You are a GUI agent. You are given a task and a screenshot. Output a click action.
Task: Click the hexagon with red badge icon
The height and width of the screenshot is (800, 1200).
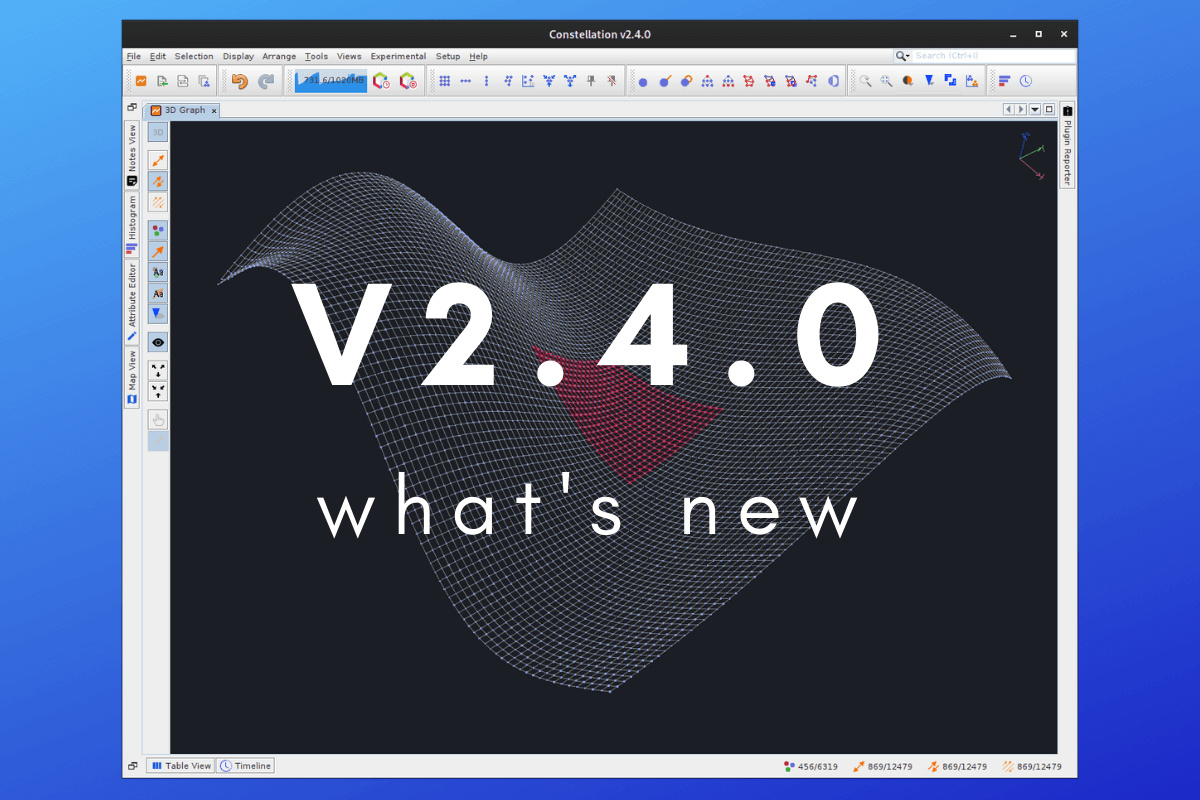pos(408,82)
